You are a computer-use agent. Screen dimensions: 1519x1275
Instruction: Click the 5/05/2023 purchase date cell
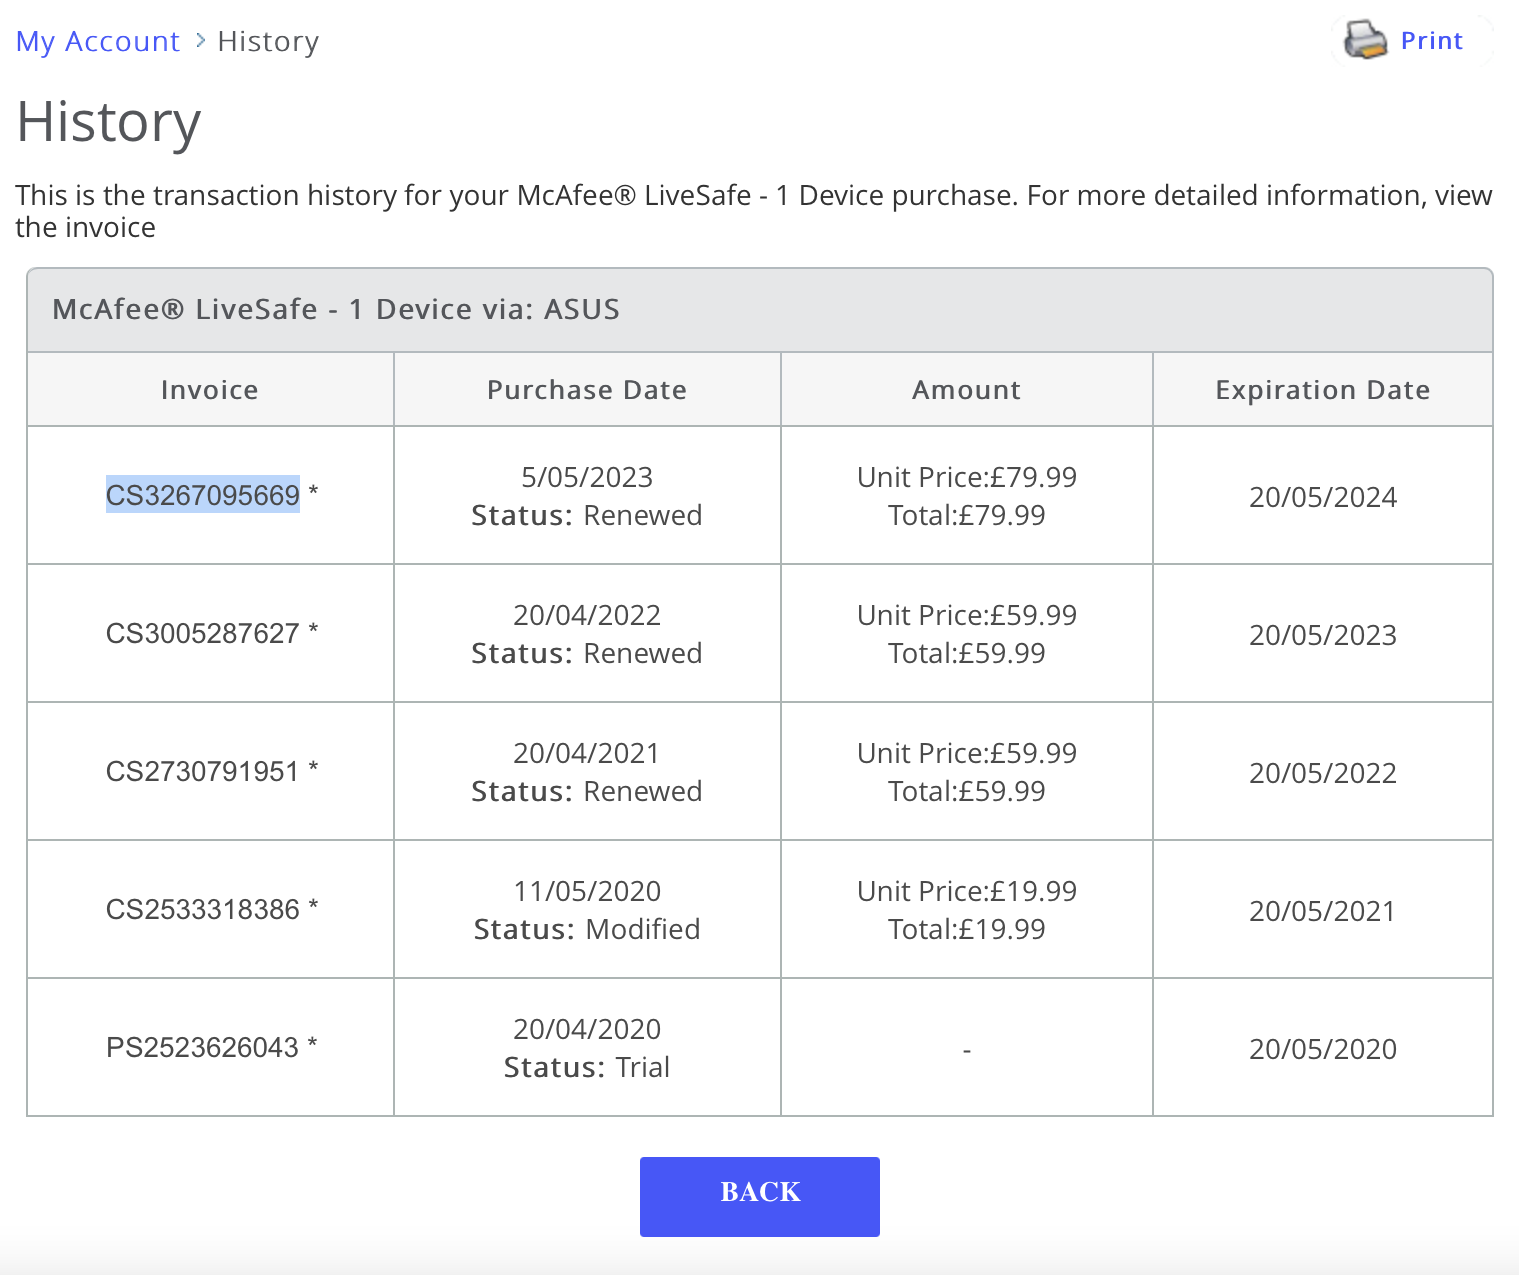(587, 477)
